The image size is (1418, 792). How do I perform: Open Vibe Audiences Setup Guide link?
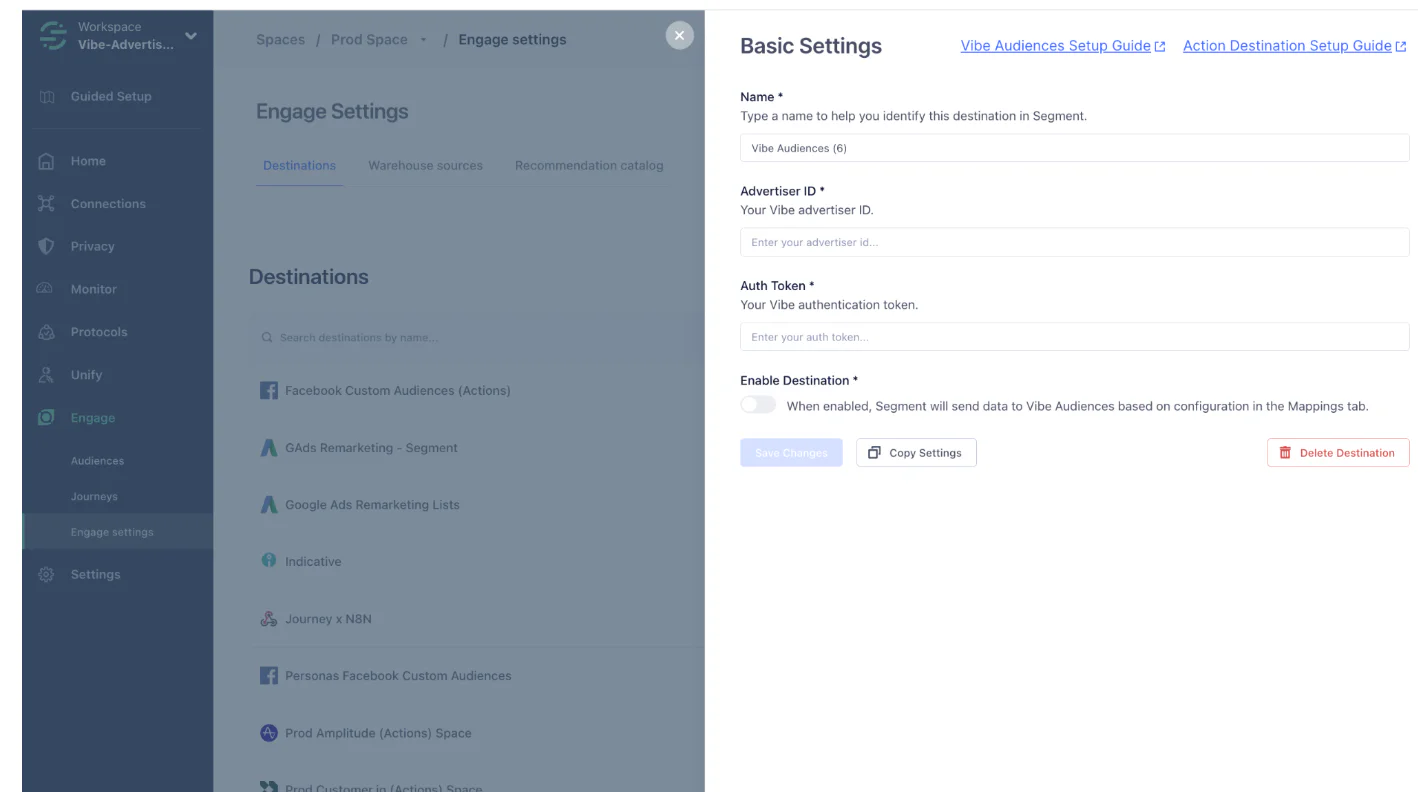tap(1055, 46)
